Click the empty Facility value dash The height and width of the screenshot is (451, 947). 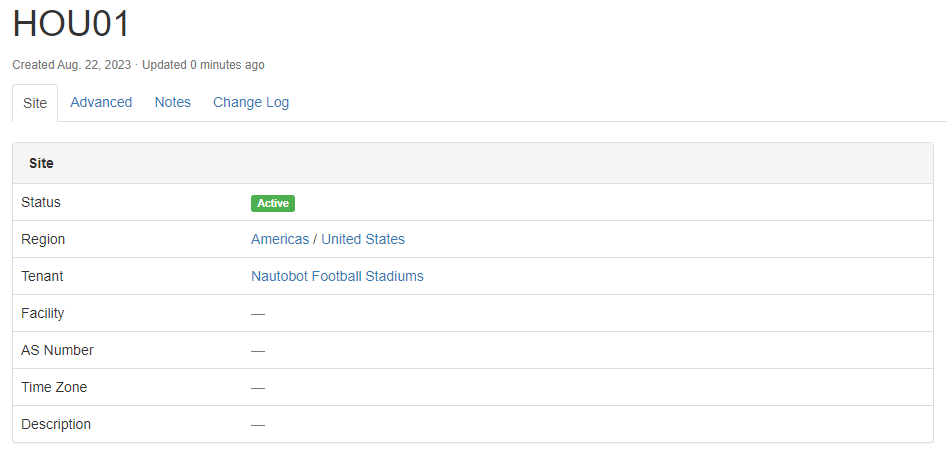click(x=258, y=314)
